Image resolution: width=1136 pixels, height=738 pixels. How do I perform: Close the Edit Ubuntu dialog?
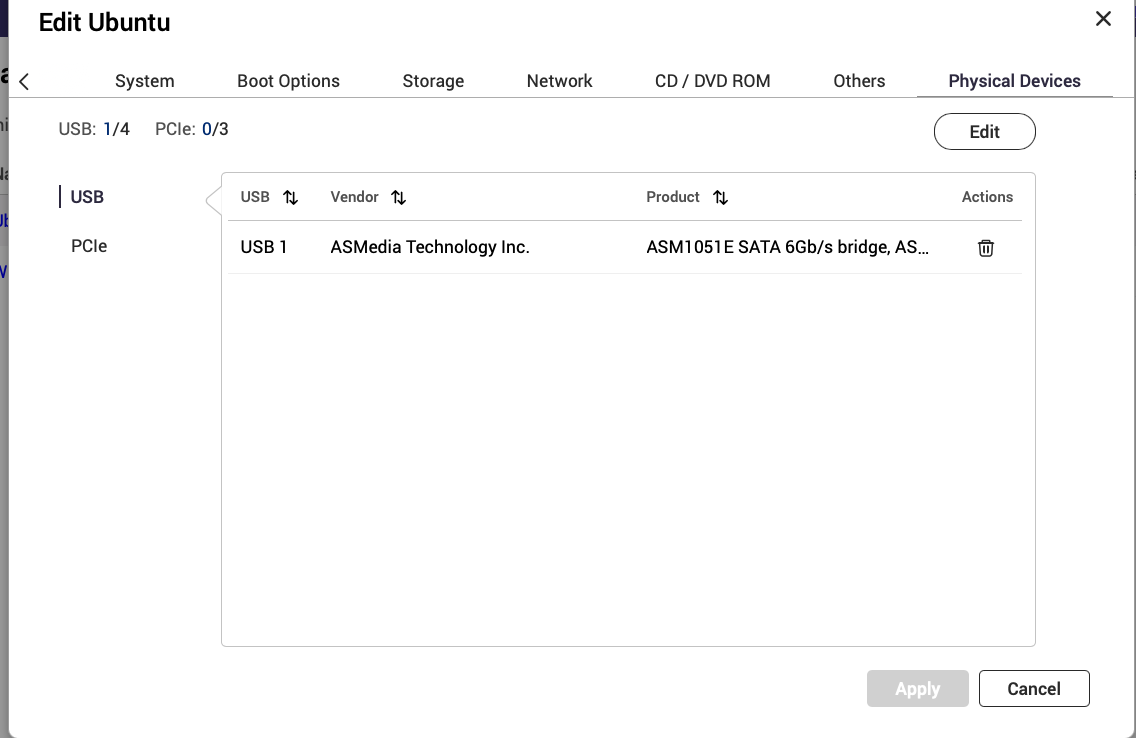[x=1103, y=19]
